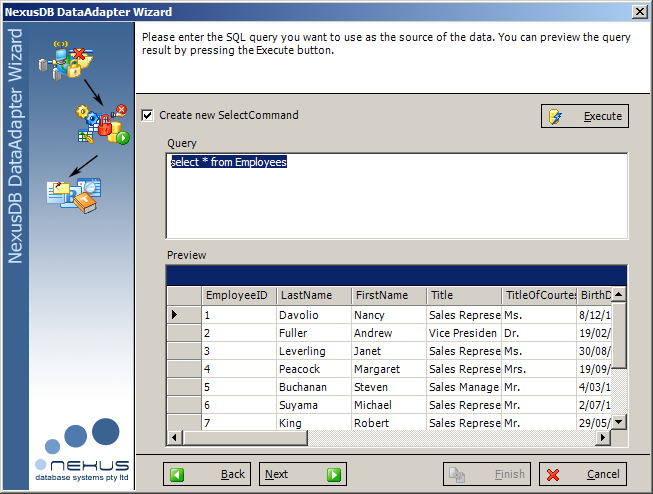Click the Steven first name cell

point(389,387)
